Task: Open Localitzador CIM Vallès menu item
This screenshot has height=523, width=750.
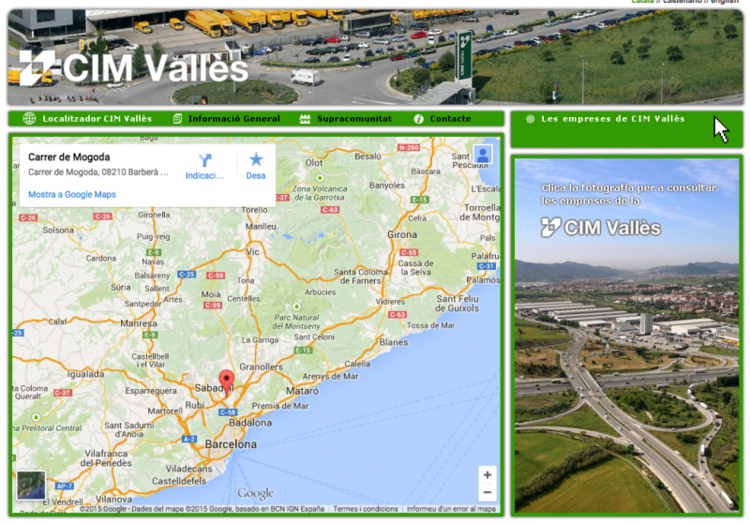Action: tap(97, 119)
